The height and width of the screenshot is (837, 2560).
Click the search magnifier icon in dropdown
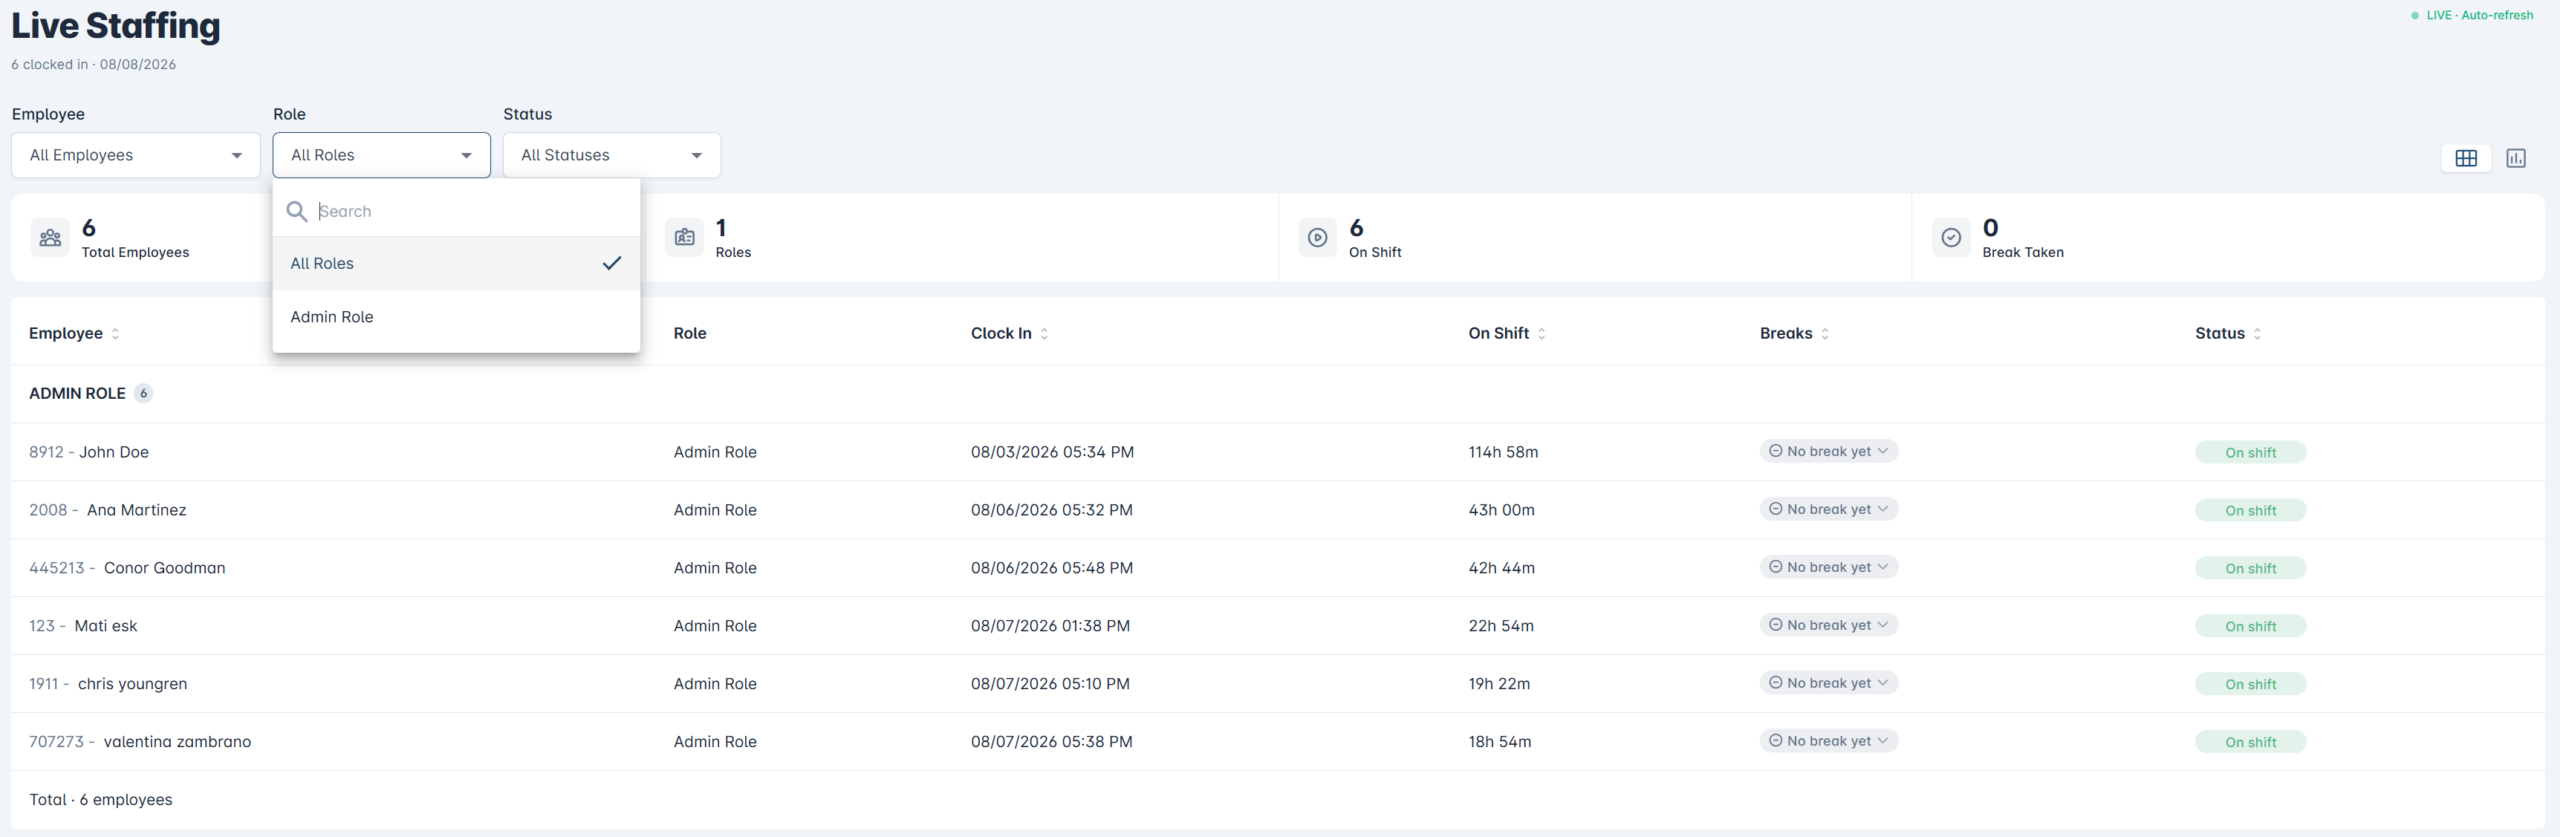pyautogui.click(x=297, y=211)
